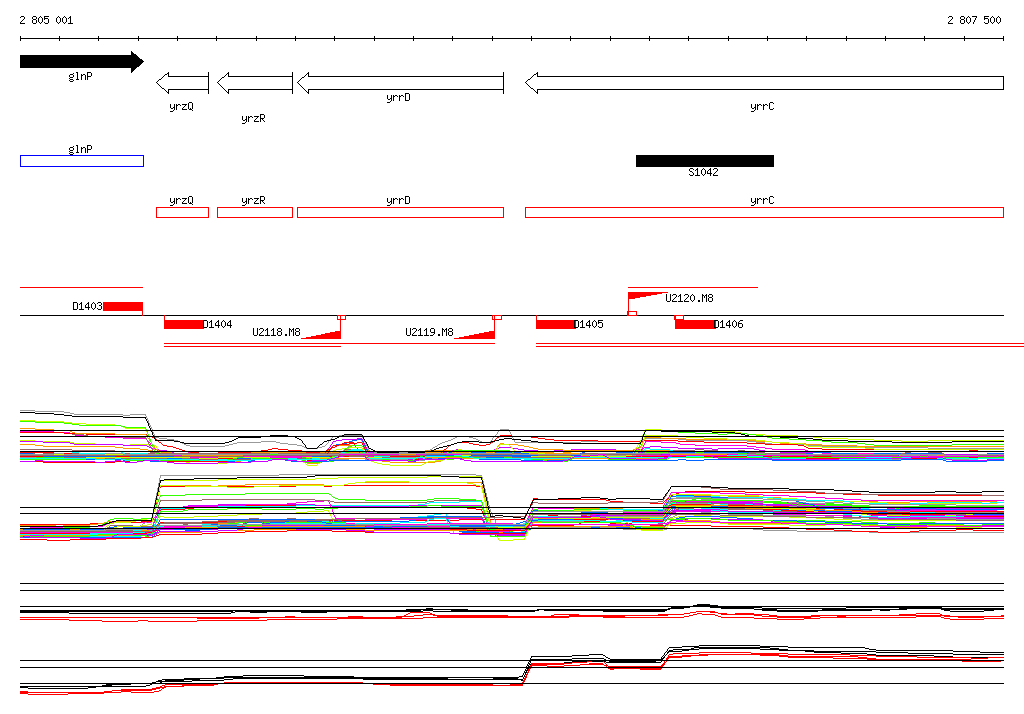Click the blue glnP outlined box
Viewport: 1024px width, 714px height.
[x=82, y=161]
